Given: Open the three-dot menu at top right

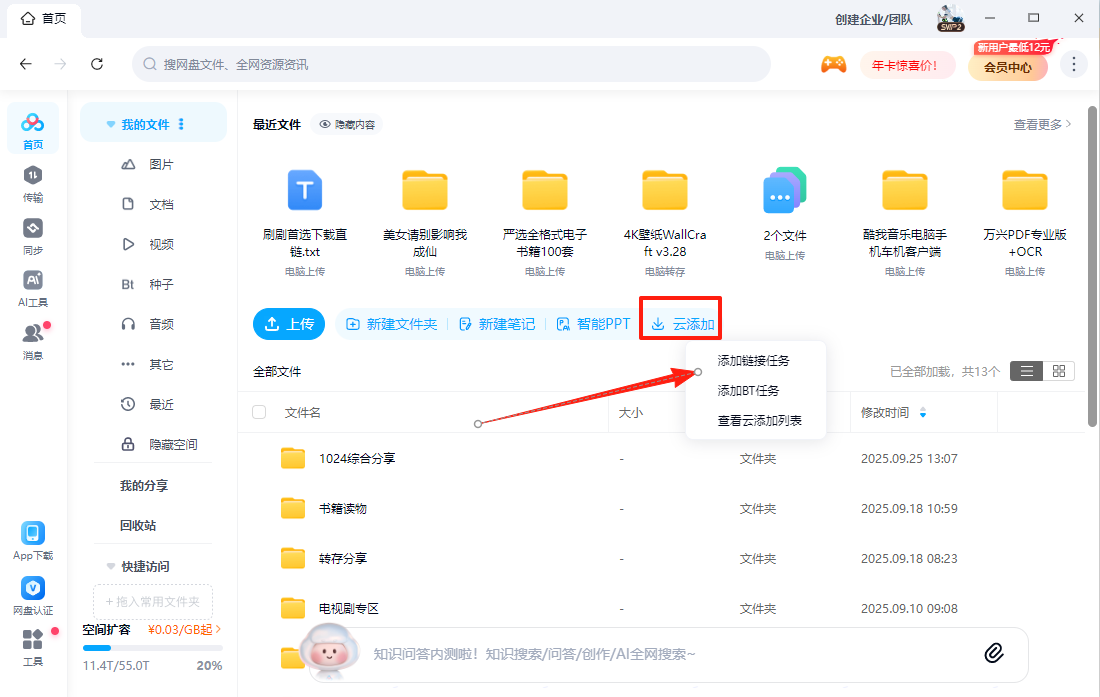Looking at the screenshot, I should point(1073,64).
